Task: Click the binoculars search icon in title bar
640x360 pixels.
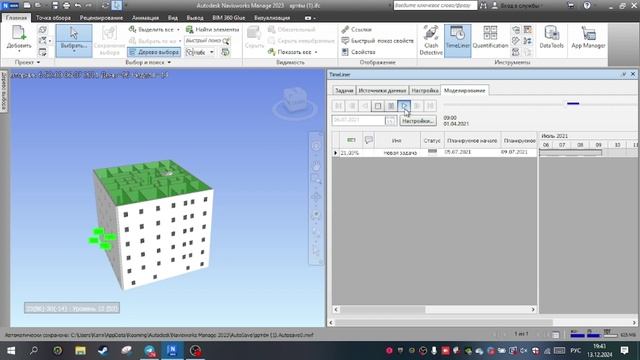Action: point(483,5)
